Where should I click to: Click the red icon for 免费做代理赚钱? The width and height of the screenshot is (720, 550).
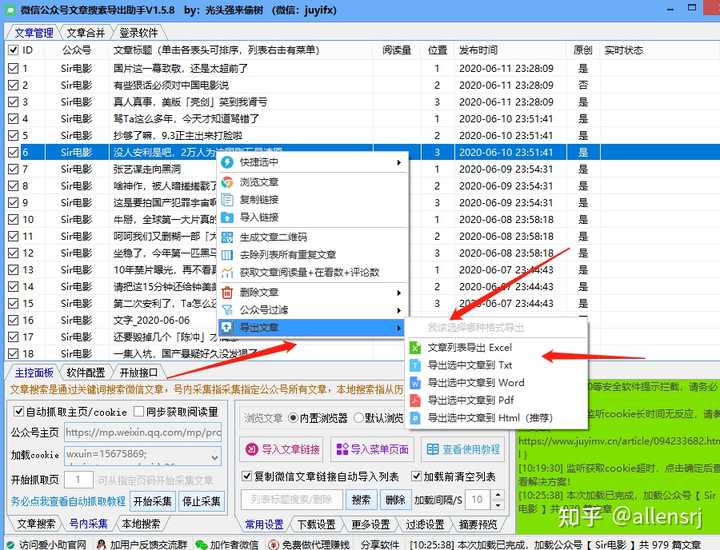click(274, 544)
